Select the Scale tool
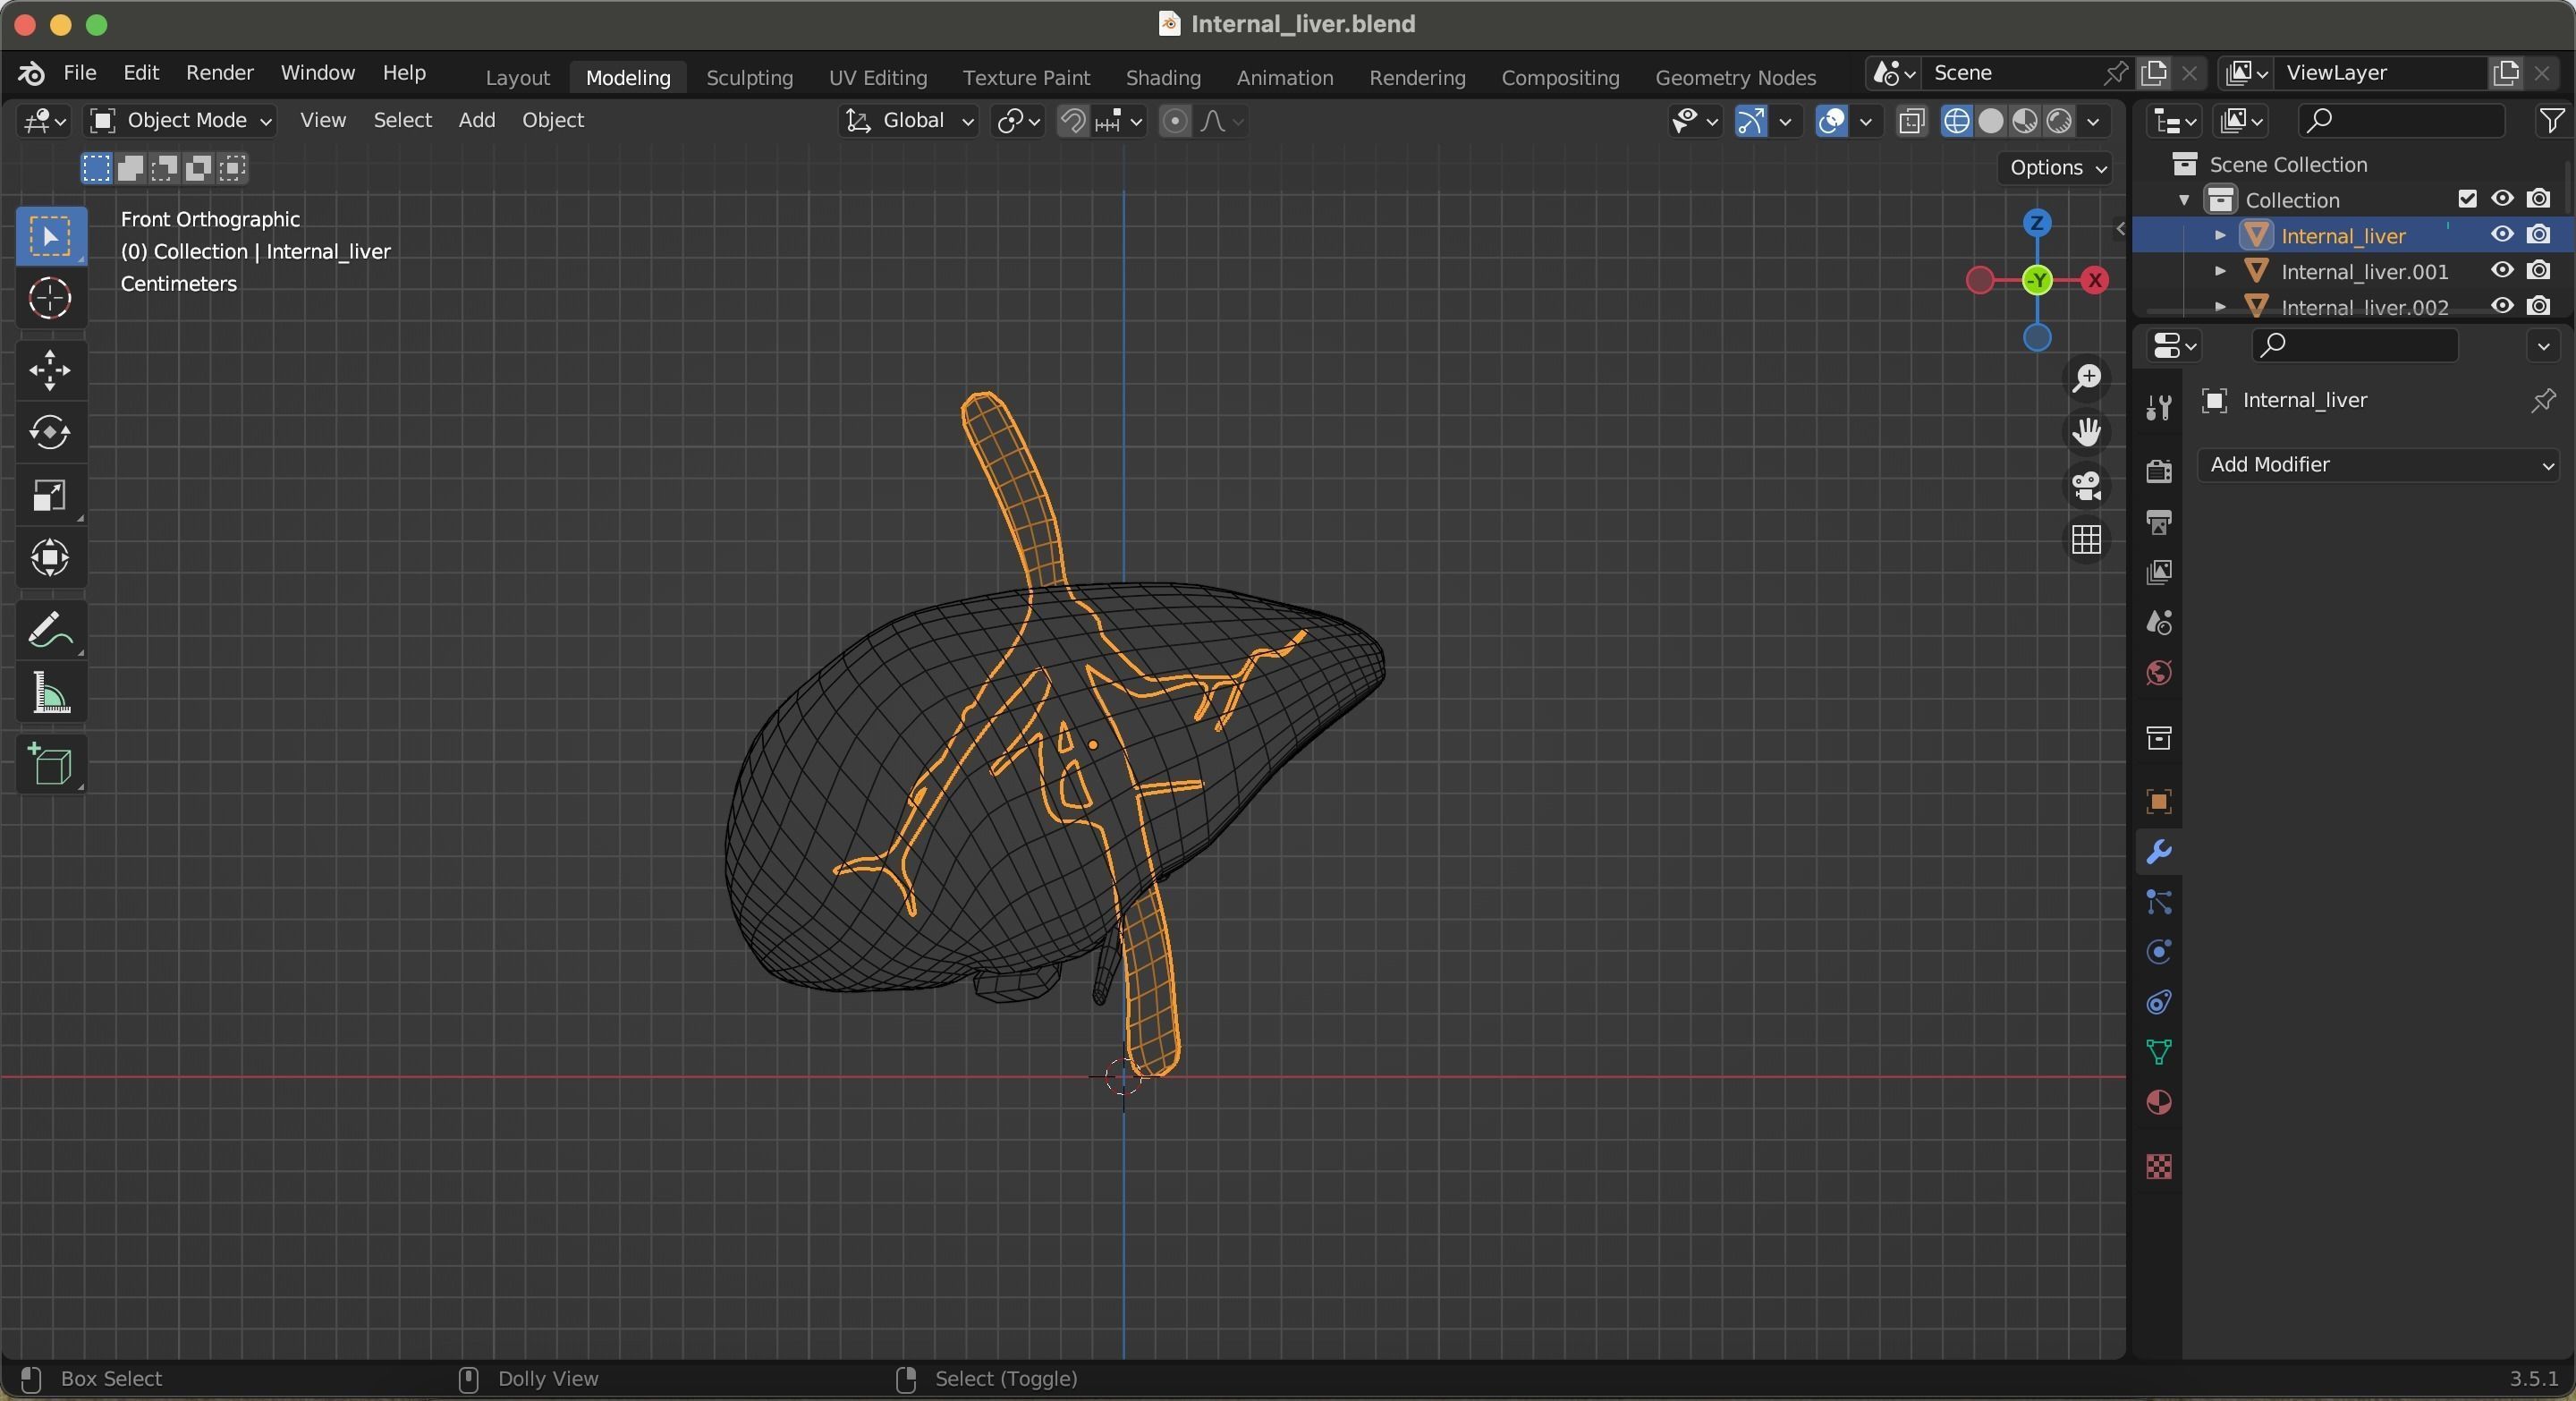 click(x=50, y=495)
